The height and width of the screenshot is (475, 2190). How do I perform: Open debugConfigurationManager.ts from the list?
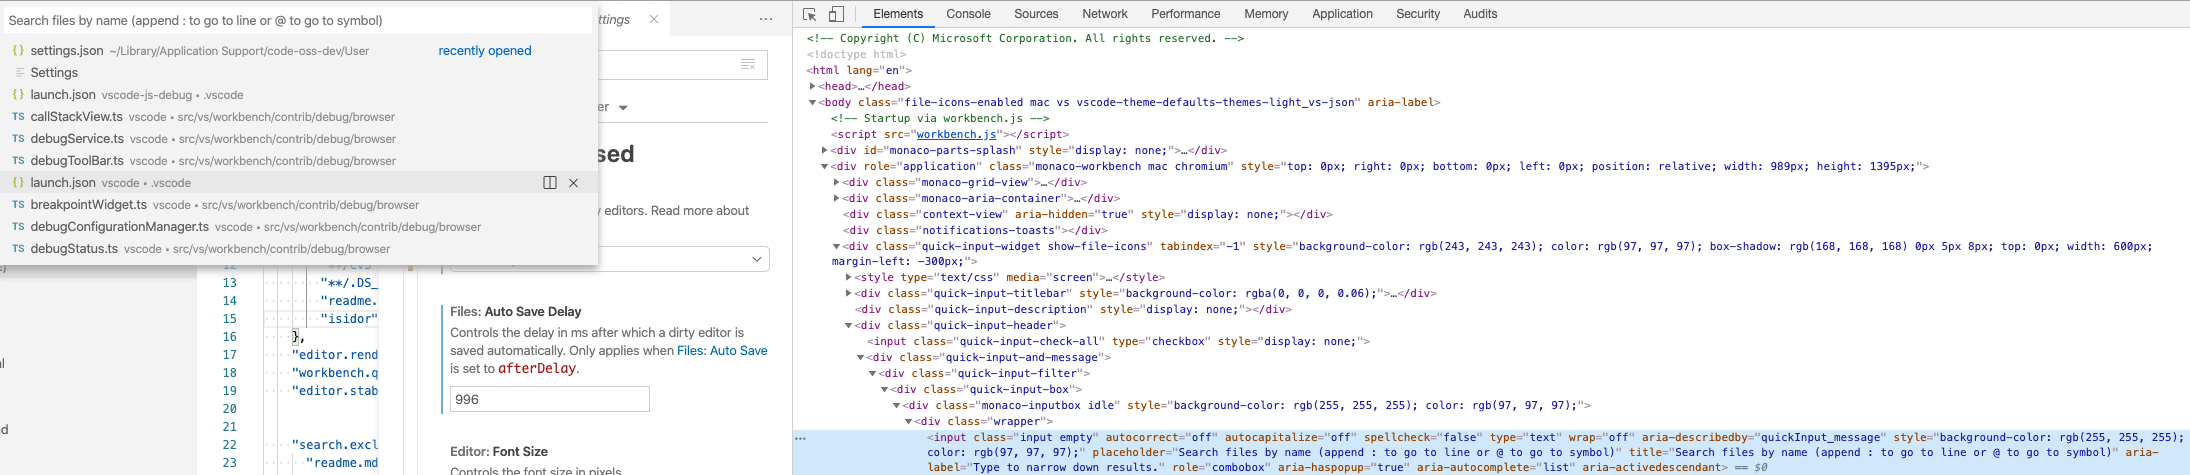(x=299, y=227)
